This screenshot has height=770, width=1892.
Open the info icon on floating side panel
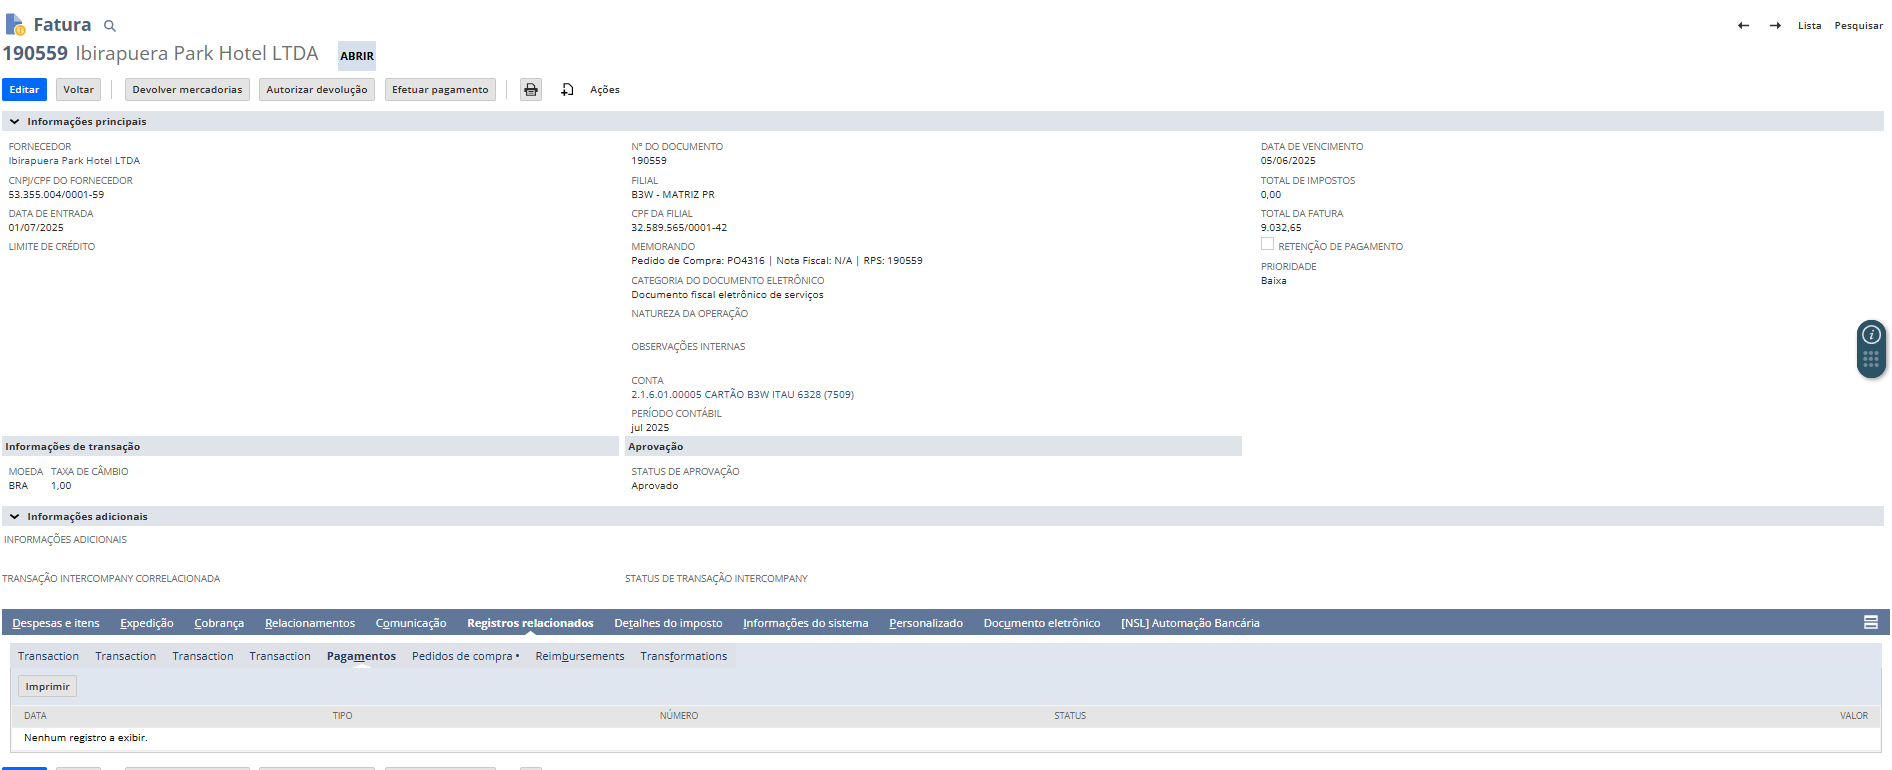tap(1871, 335)
